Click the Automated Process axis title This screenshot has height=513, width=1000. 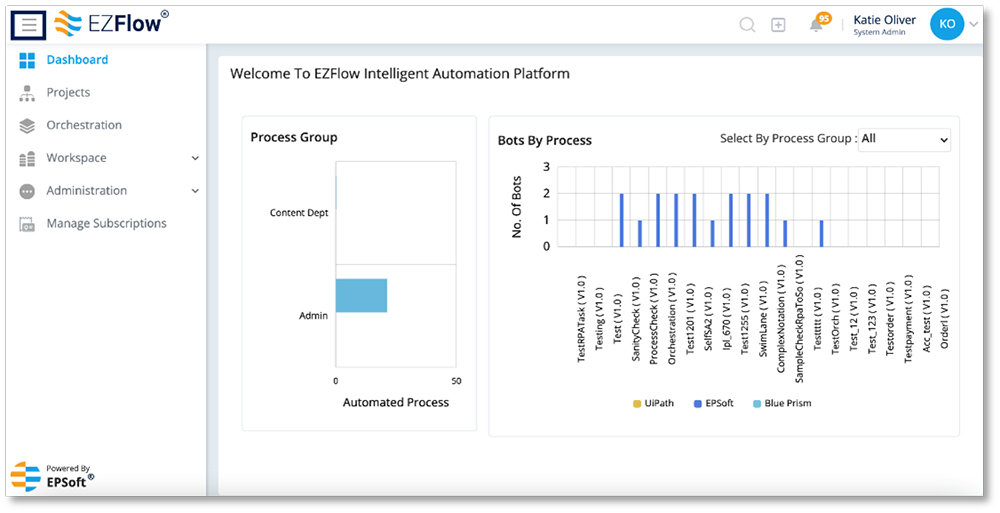point(395,403)
